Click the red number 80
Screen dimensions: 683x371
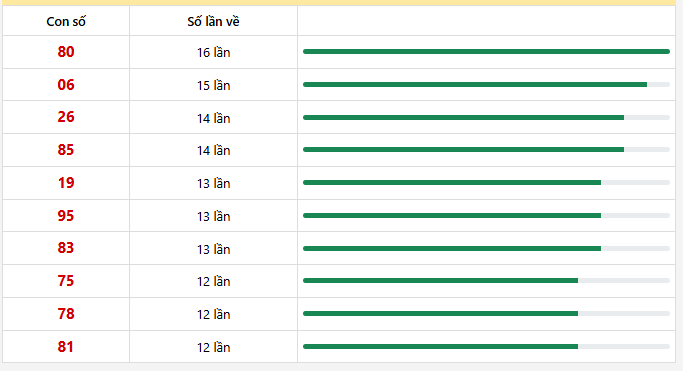pyautogui.click(x=66, y=52)
